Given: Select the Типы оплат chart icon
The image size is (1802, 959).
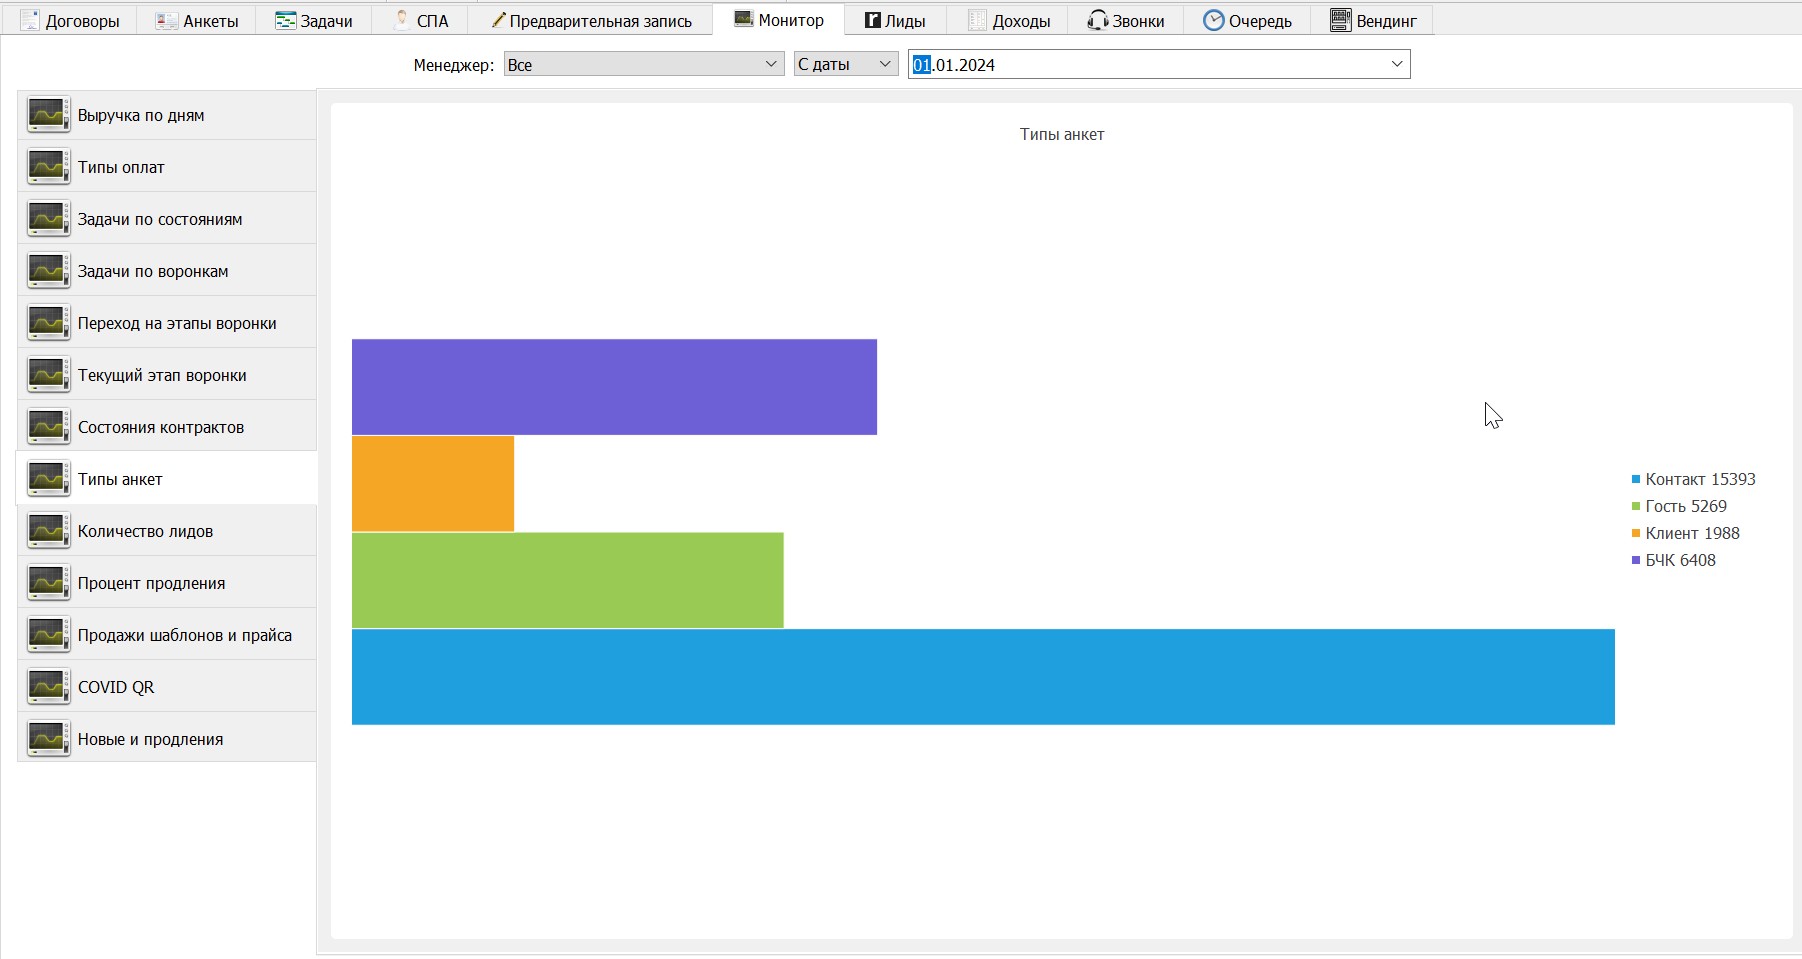Looking at the screenshot, I should tap(48, 167).
